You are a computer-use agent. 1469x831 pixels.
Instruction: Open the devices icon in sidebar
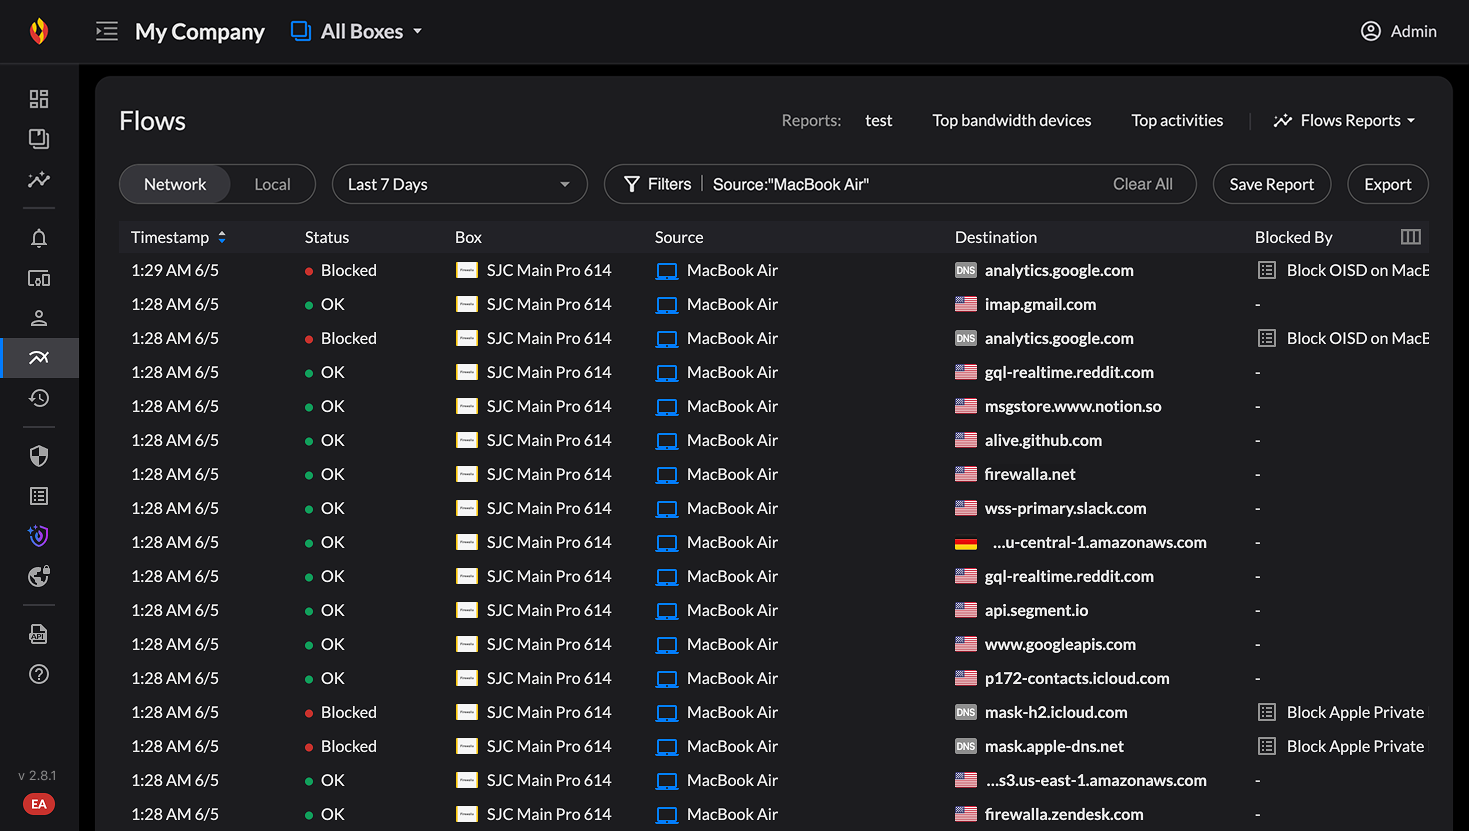coord(39,278)
